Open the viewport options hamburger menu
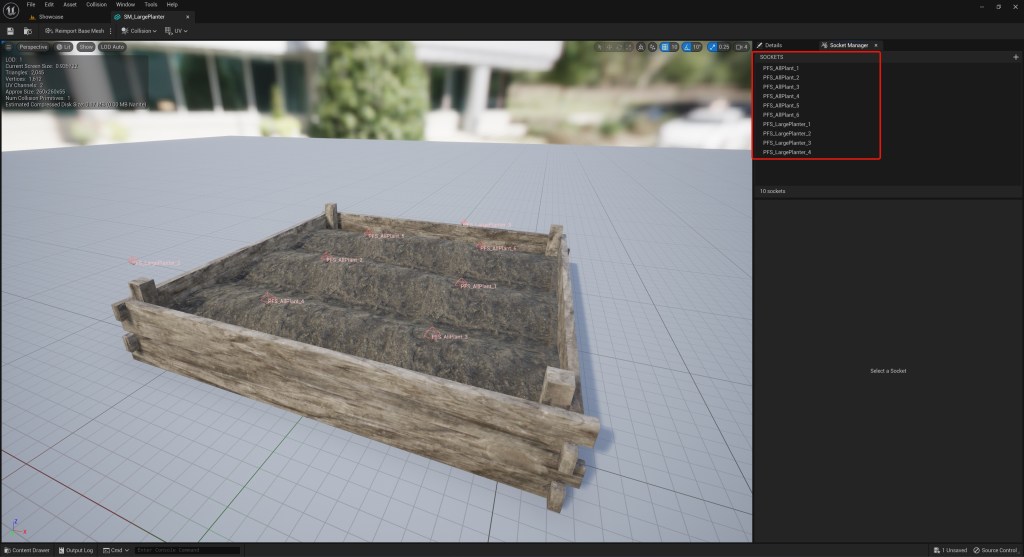 click(x=9, y=47)
